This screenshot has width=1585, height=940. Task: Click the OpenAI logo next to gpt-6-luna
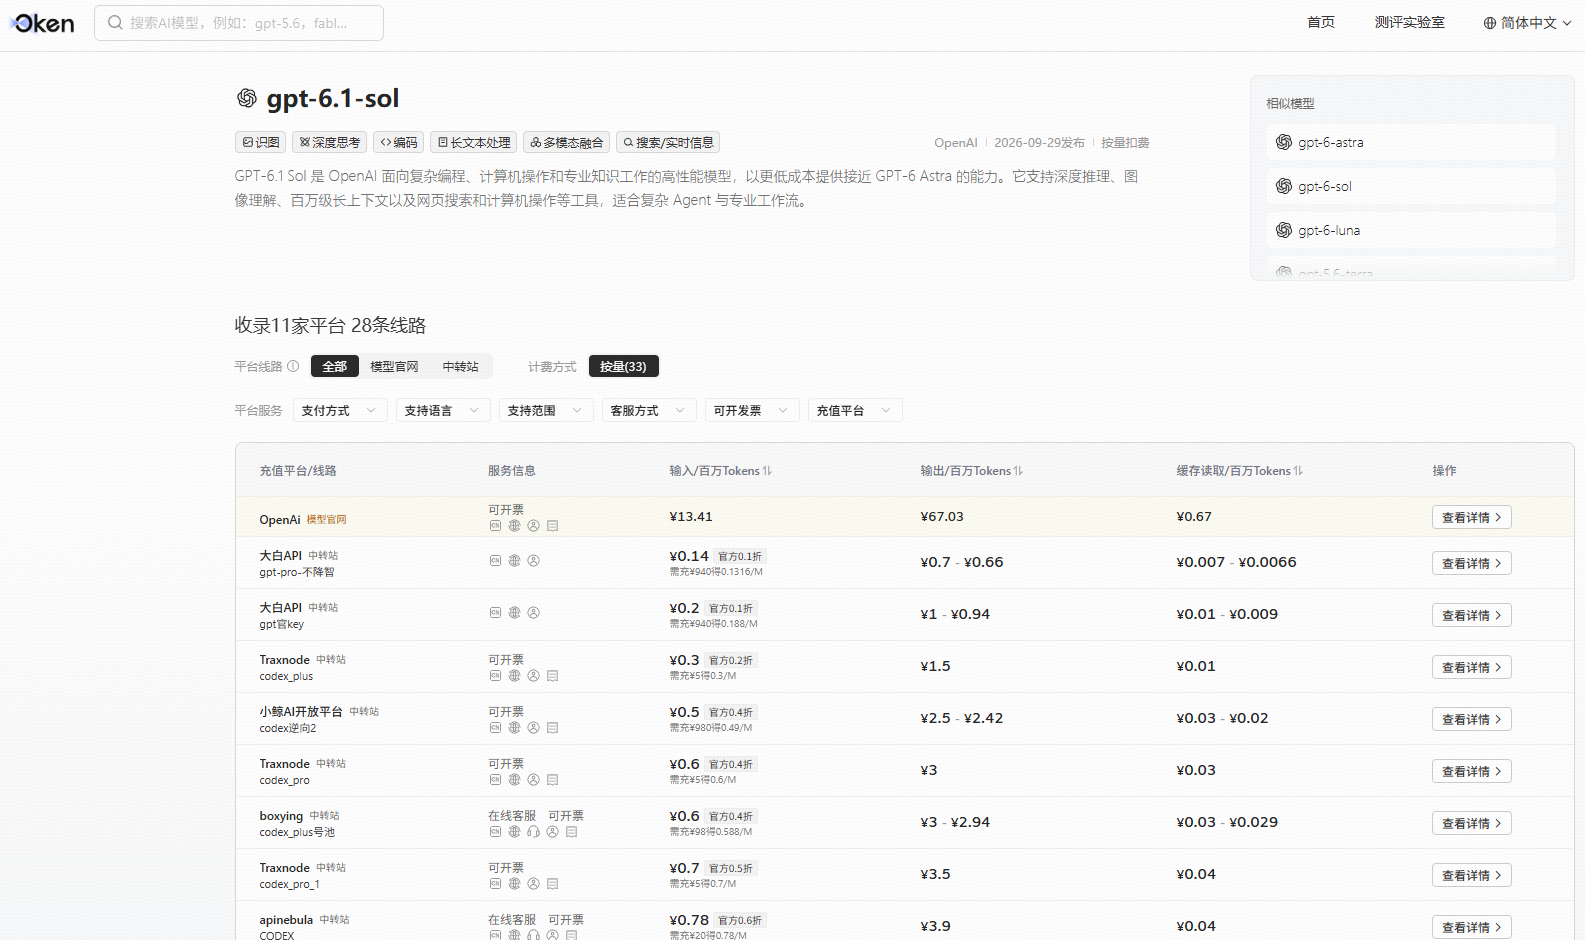pos(1284,230)
